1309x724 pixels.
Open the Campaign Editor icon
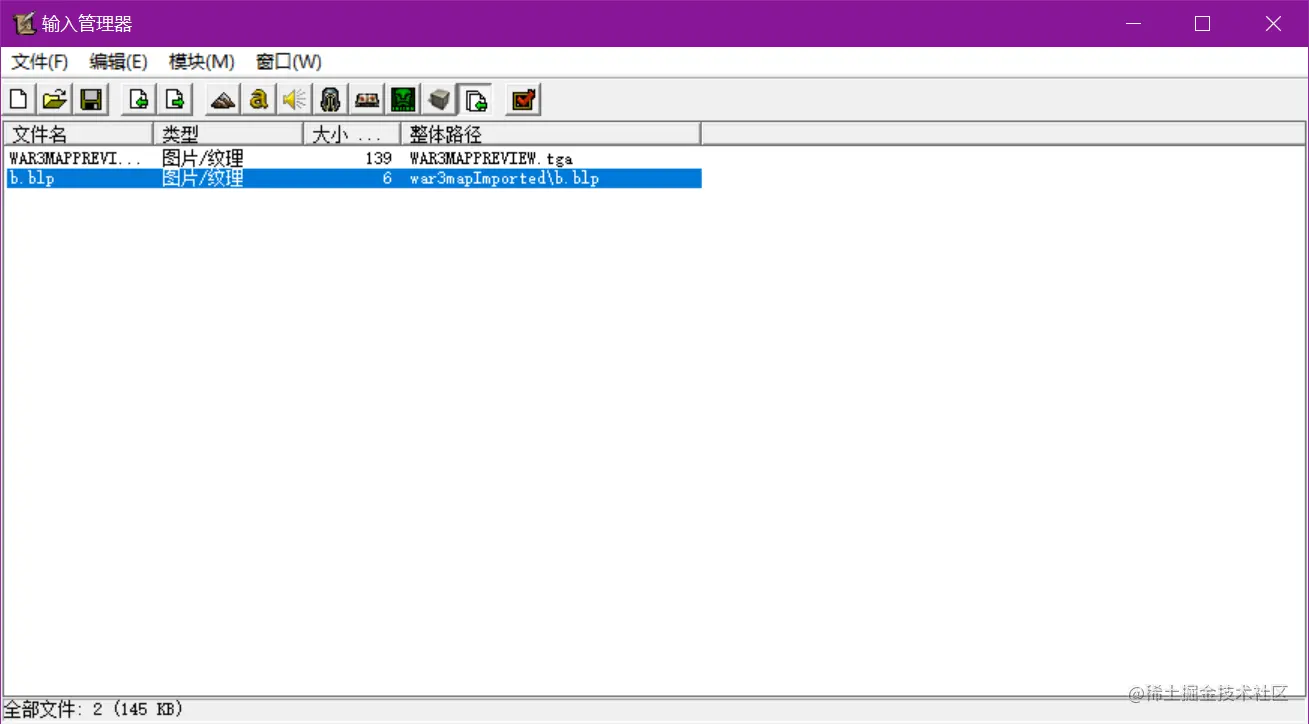point(367,99)
